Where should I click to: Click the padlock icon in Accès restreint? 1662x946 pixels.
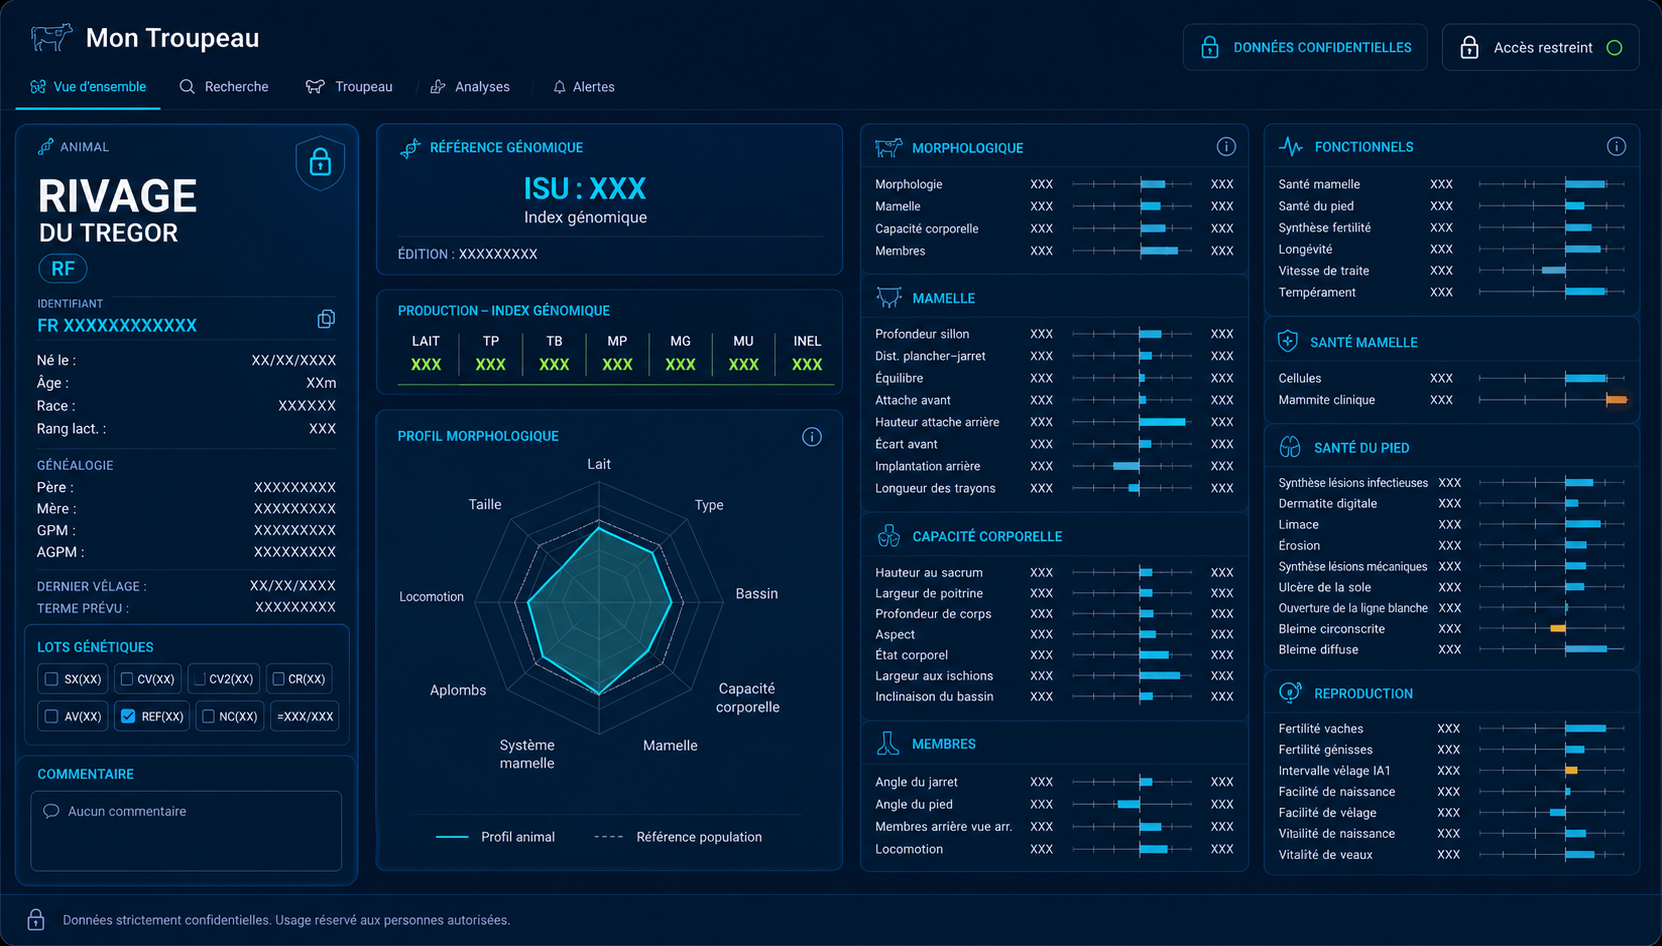click(1469, 47)
